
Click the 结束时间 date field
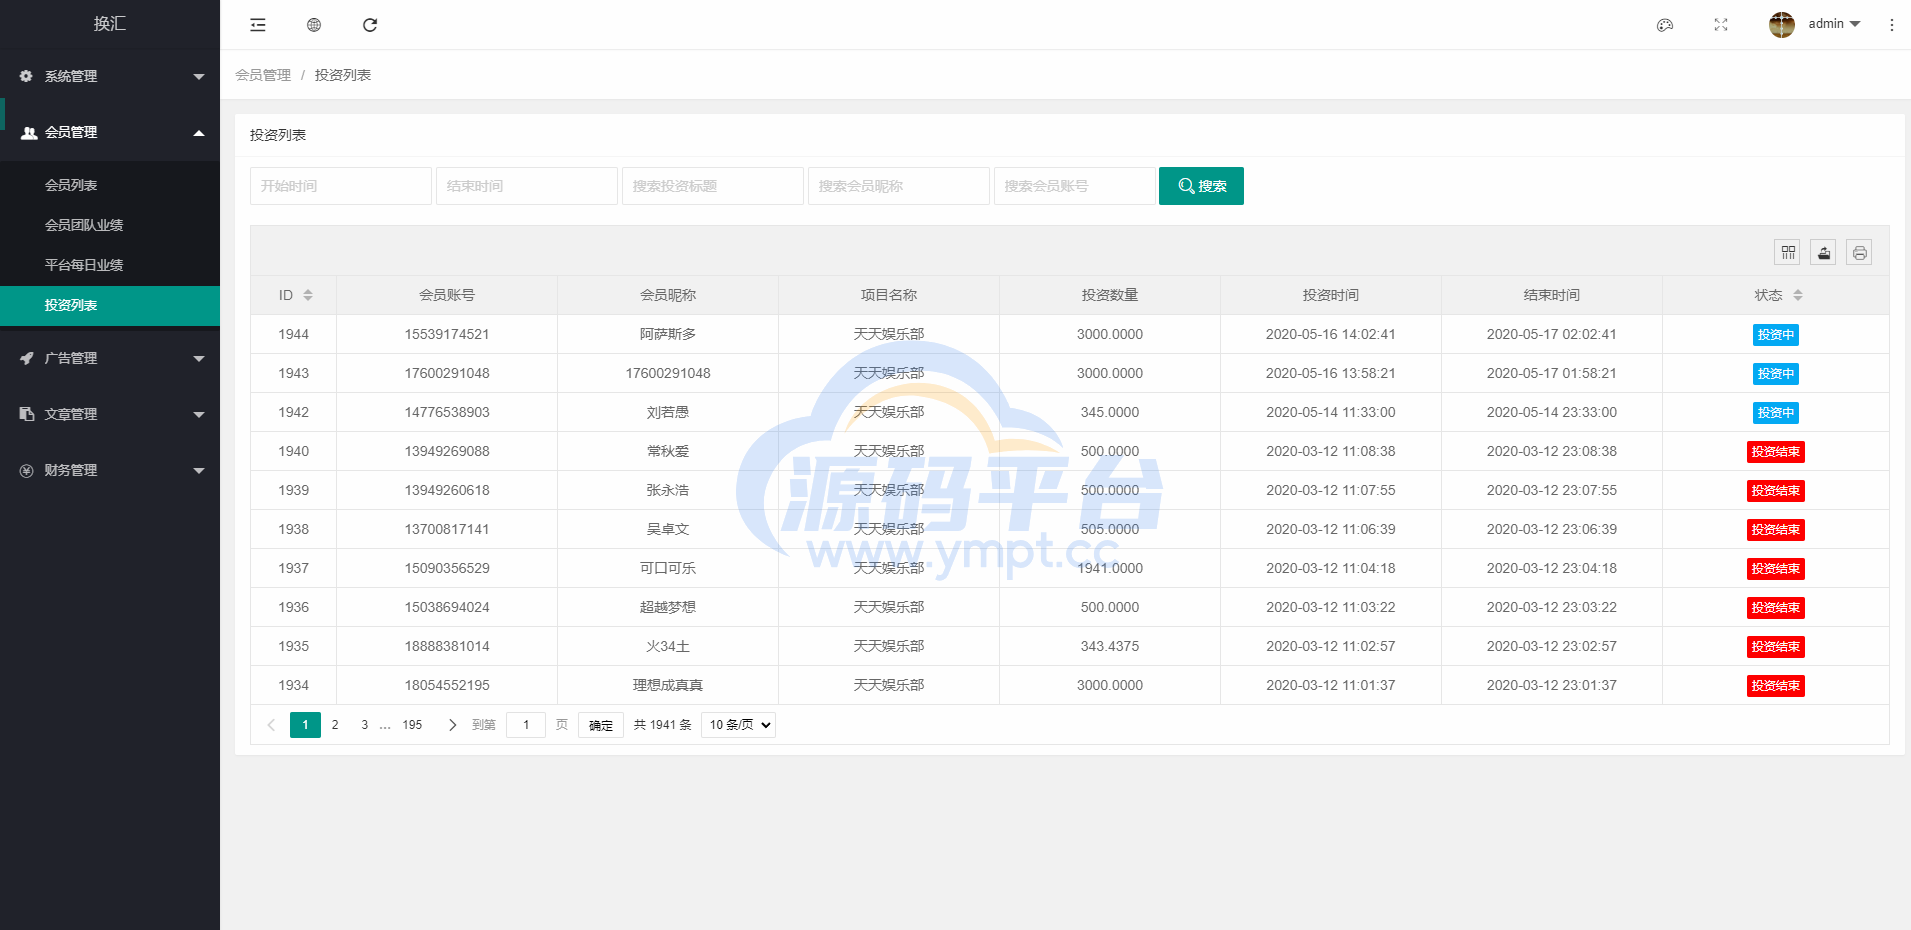(527, 186)
